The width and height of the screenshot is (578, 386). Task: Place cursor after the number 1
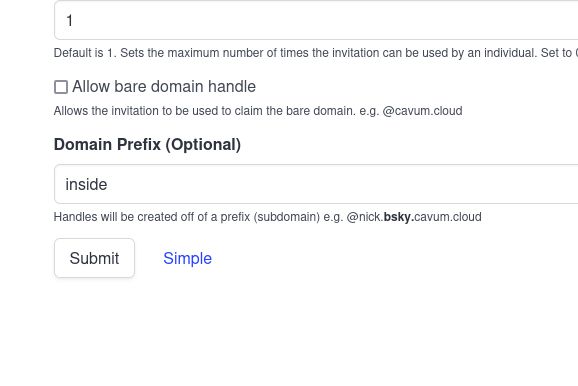(x=73, y=20)
